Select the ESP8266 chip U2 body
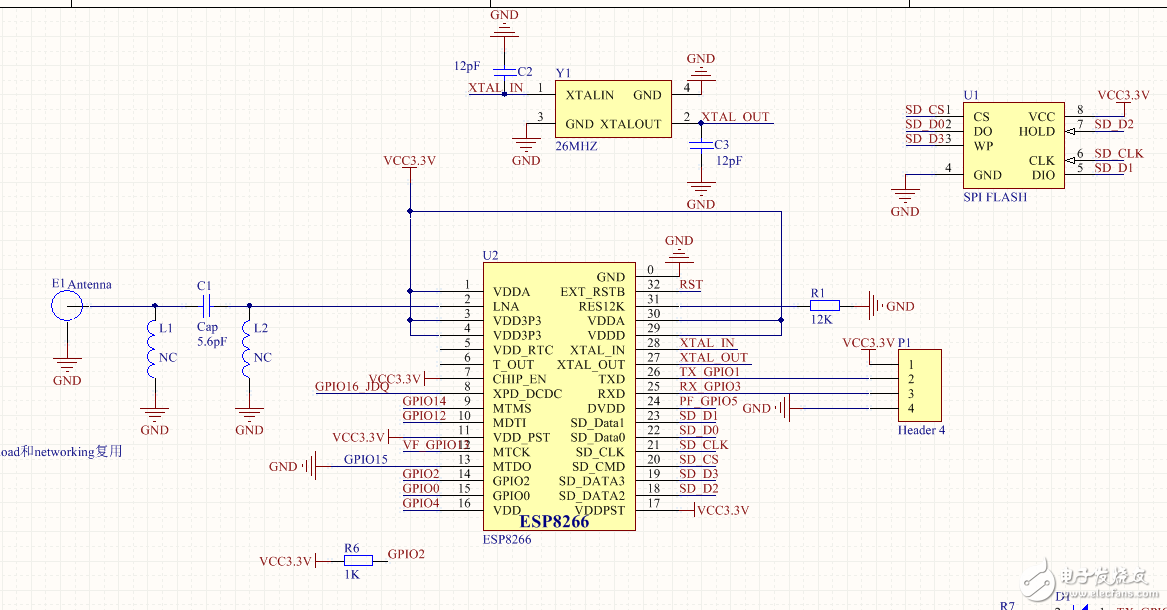Screen dimensions: 1167x610 tap(559, 396)
